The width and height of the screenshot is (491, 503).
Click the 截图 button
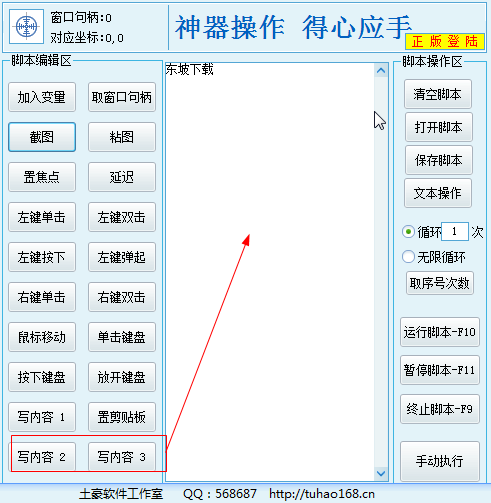[42, 137]
